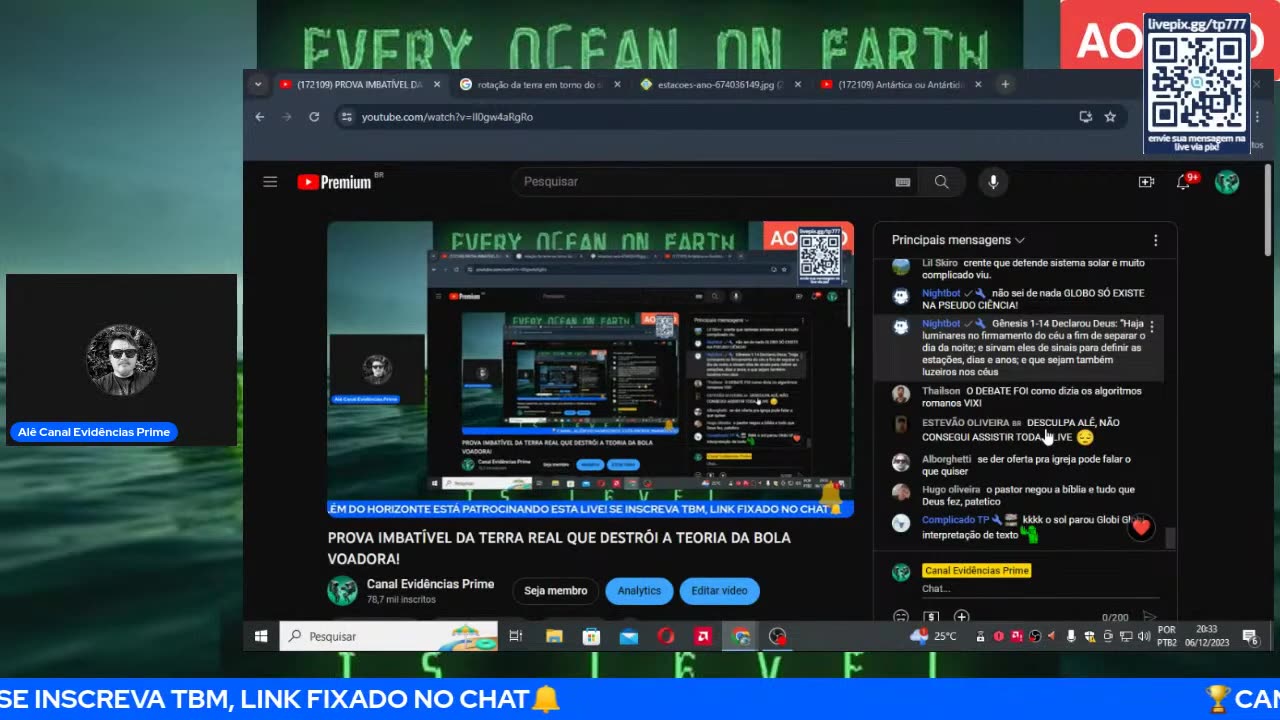This screenshot has height=720, width=1280.
Task: Close the rotação da terra tab
Action: click(x=617, y=85)
